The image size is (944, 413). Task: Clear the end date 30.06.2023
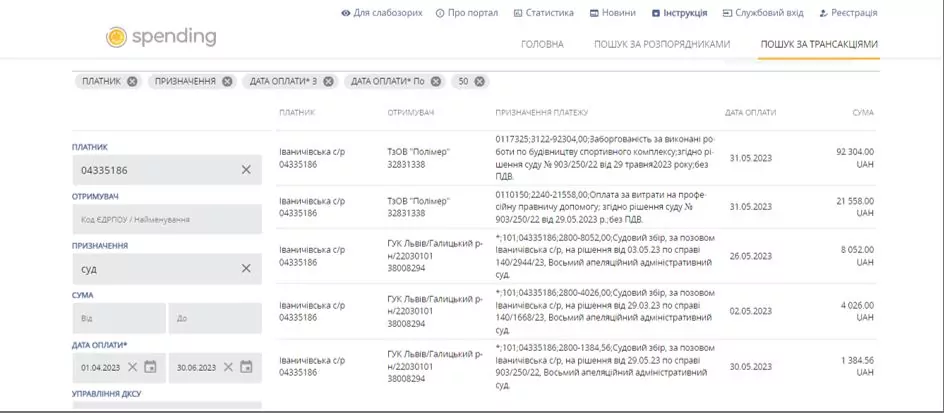(228, 367)
